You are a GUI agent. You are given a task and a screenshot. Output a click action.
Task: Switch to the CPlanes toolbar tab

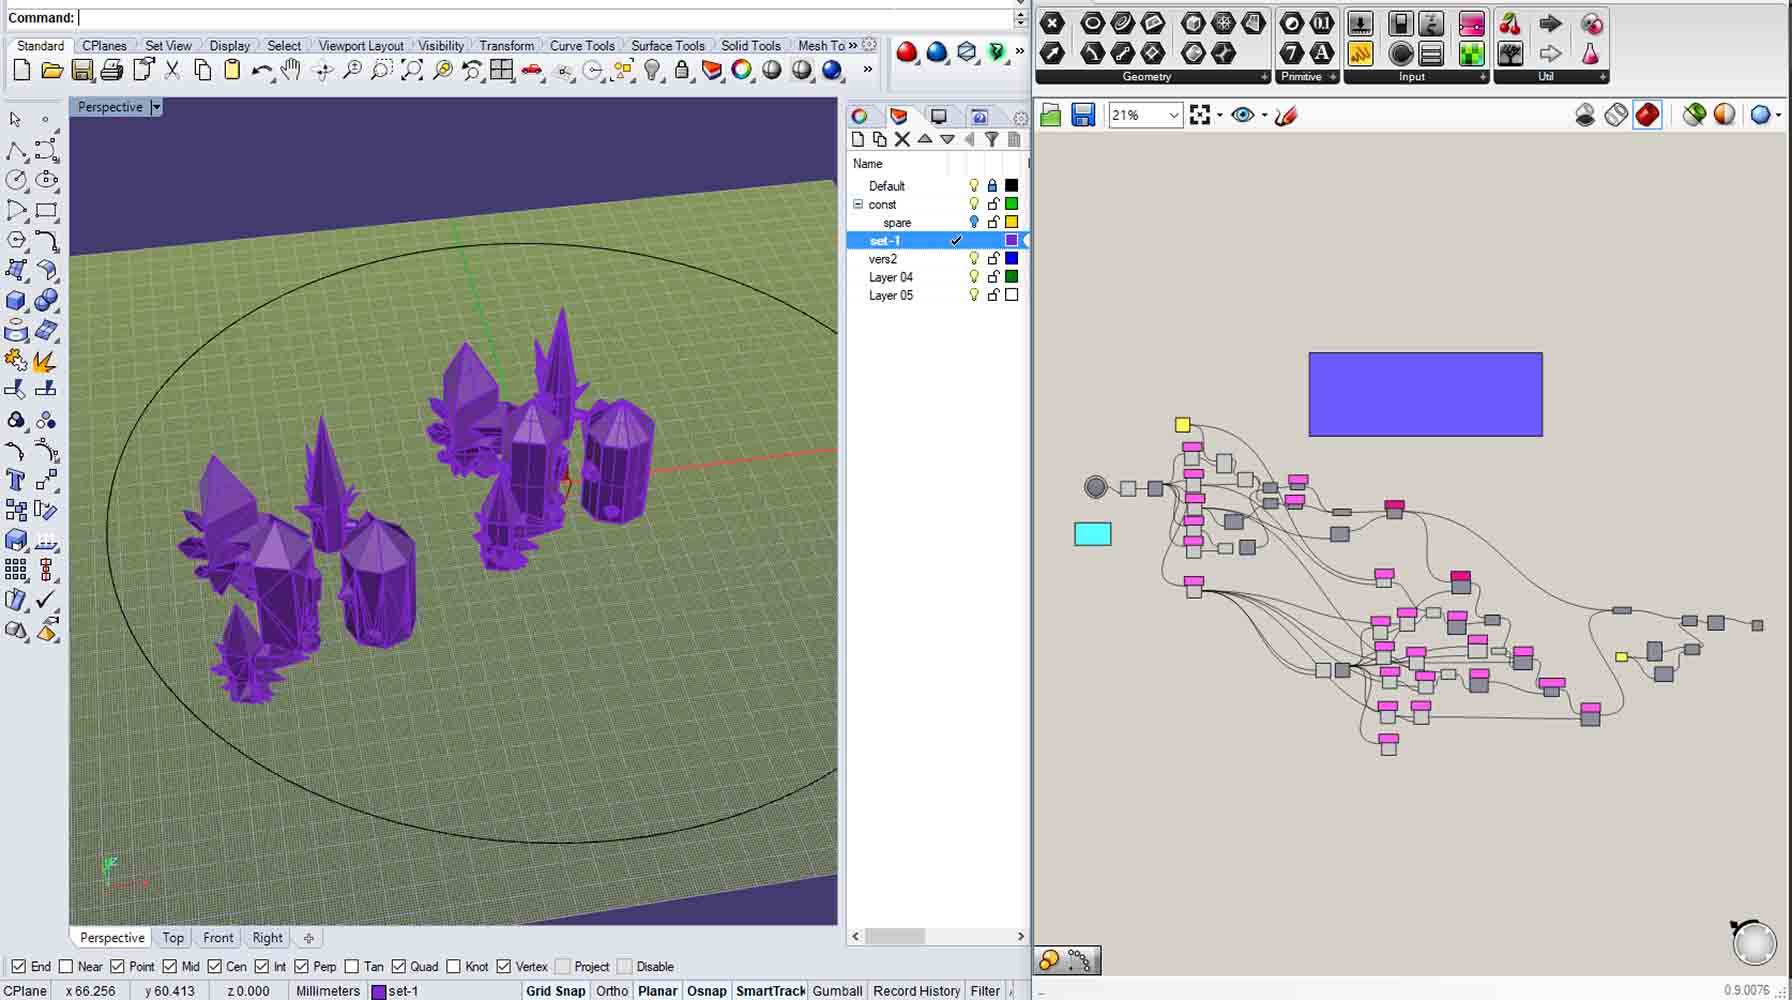[x=104, y=45]
